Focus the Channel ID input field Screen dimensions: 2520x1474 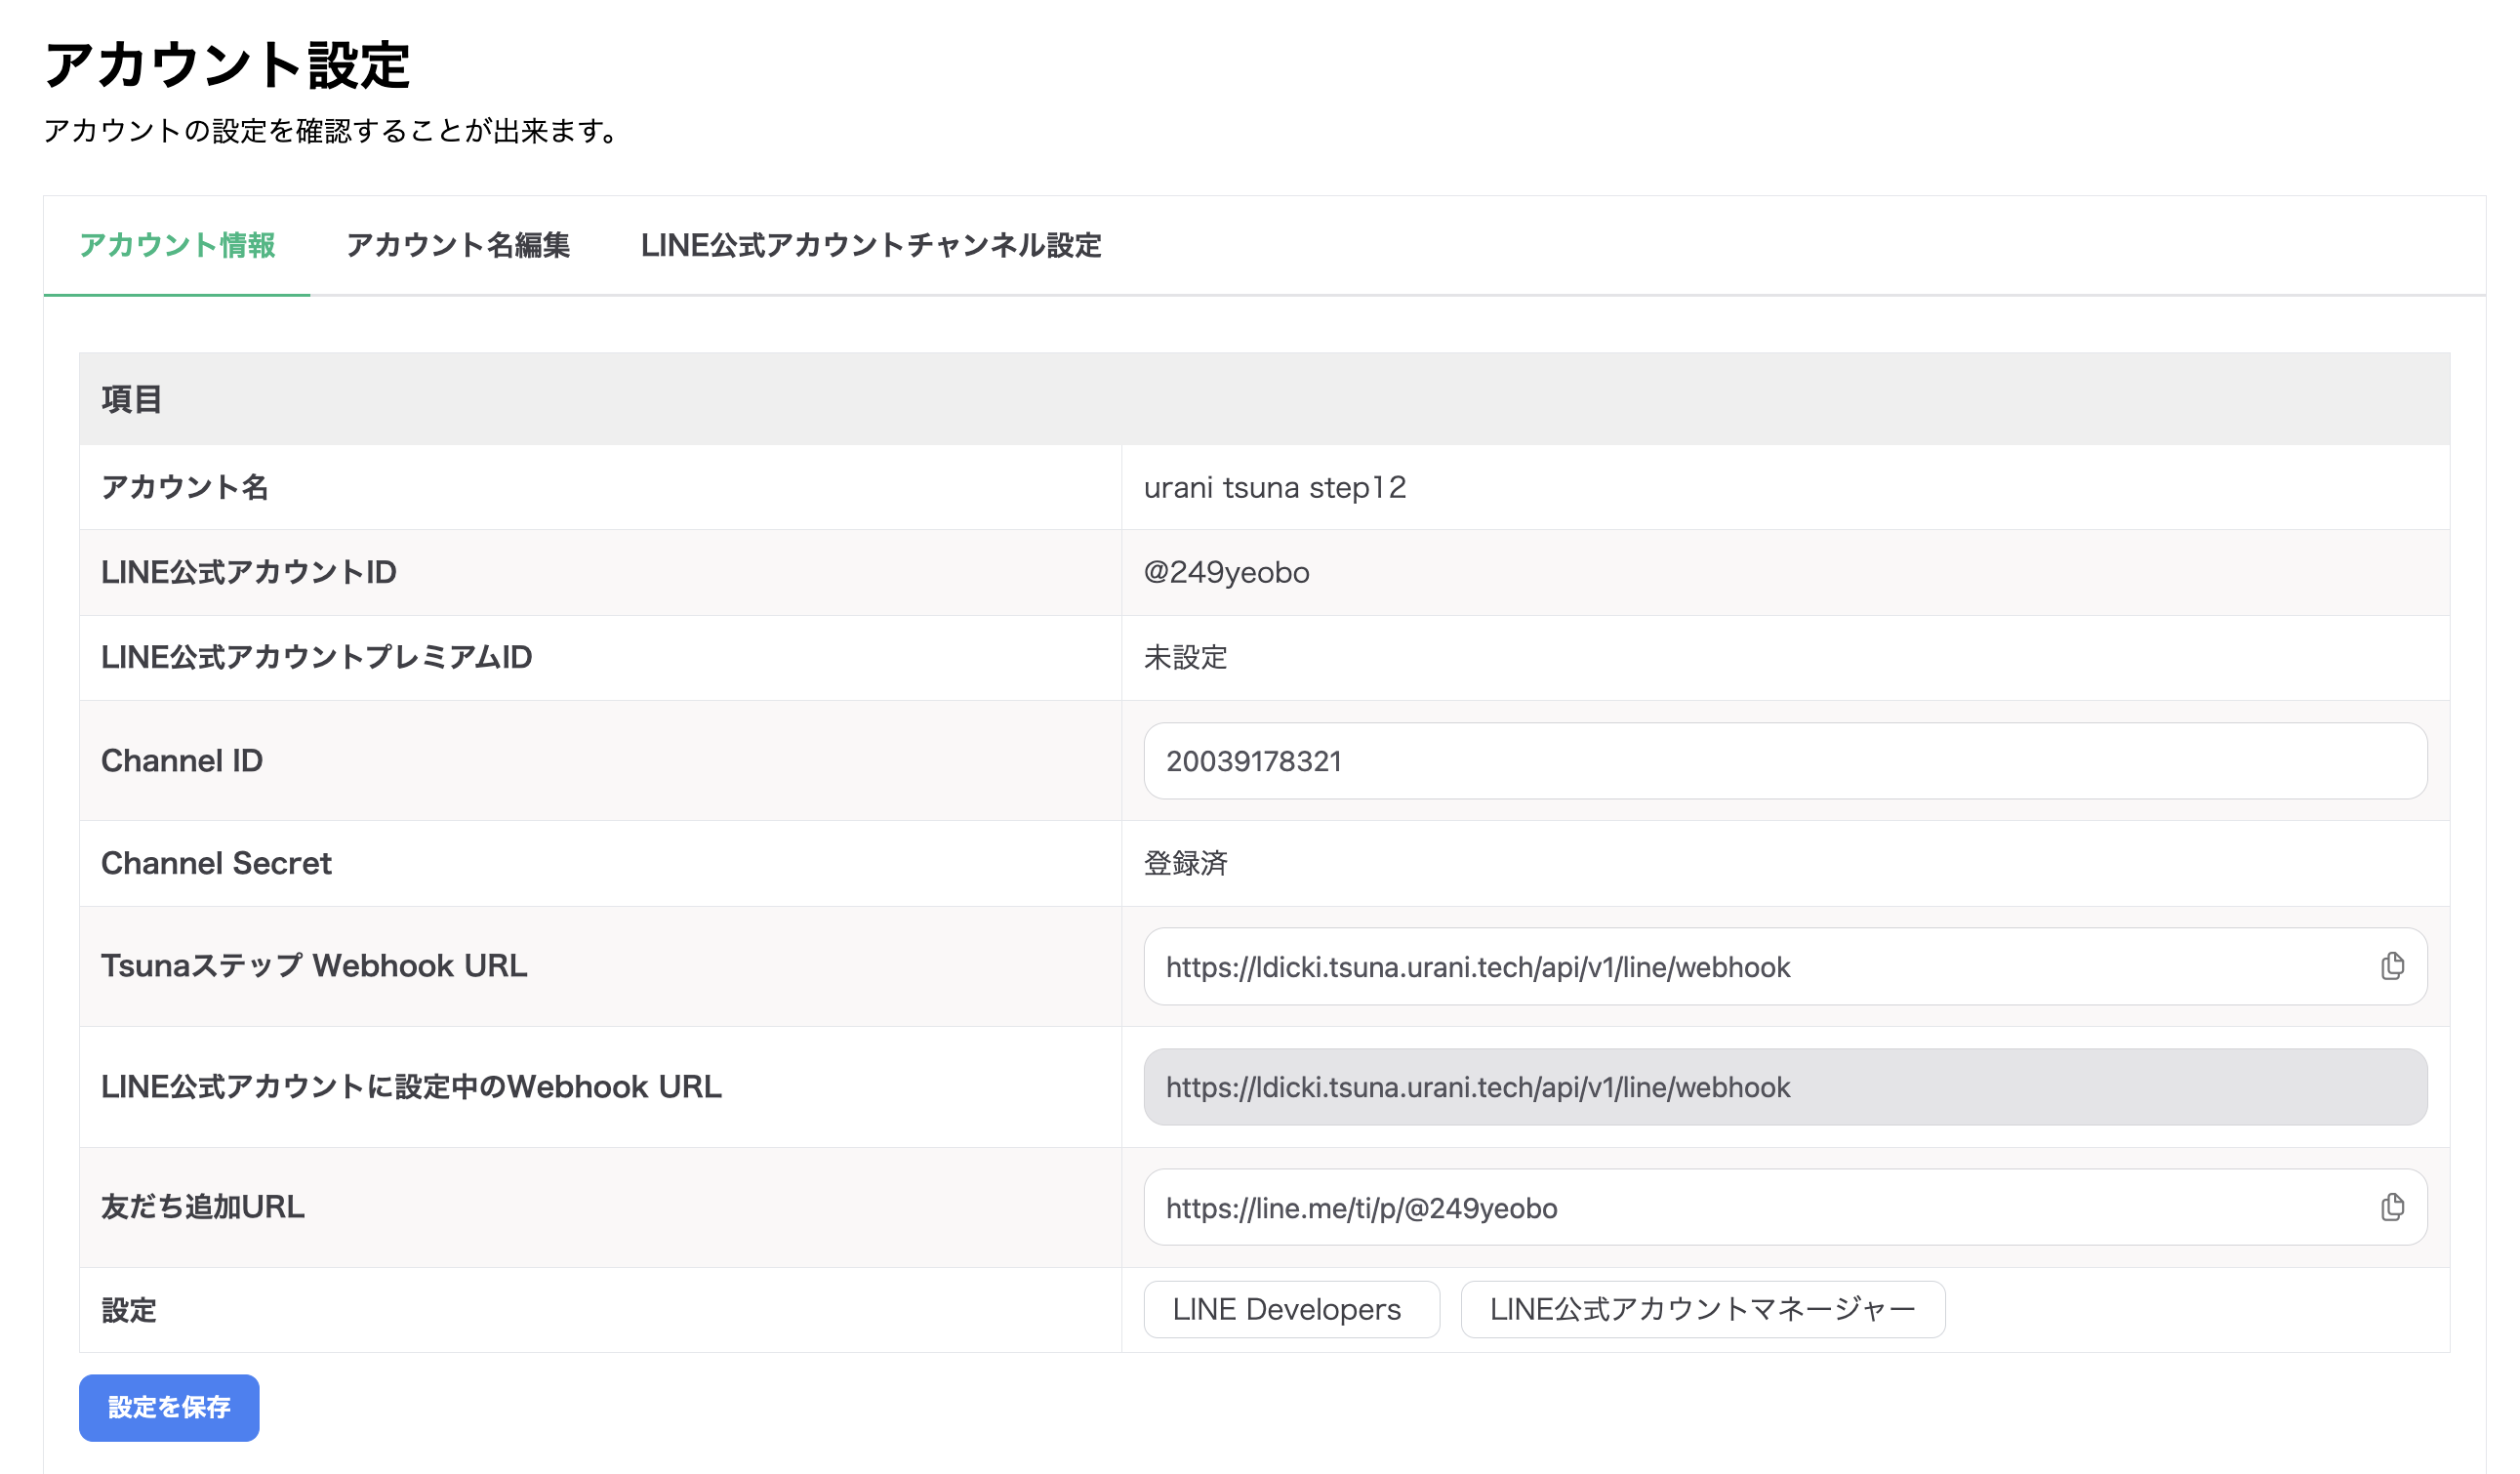click(1785, 761)
